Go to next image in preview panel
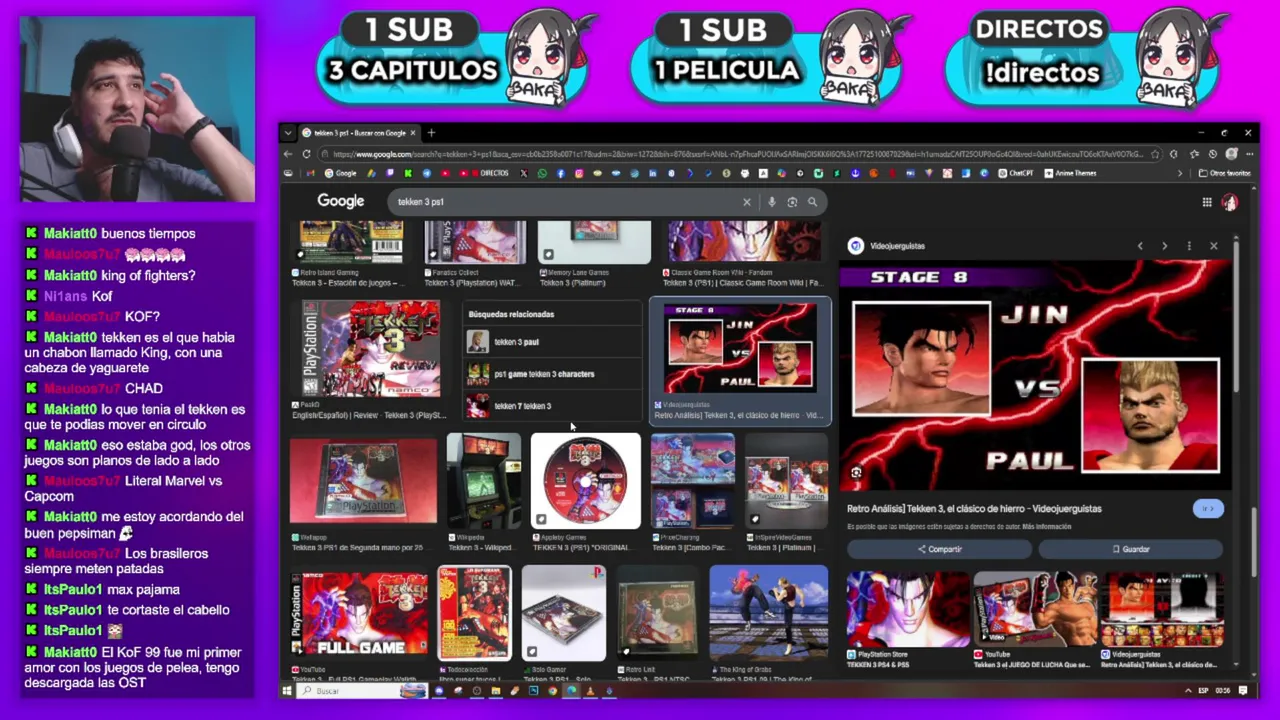1280x720 pixels. click(1164, 246)
